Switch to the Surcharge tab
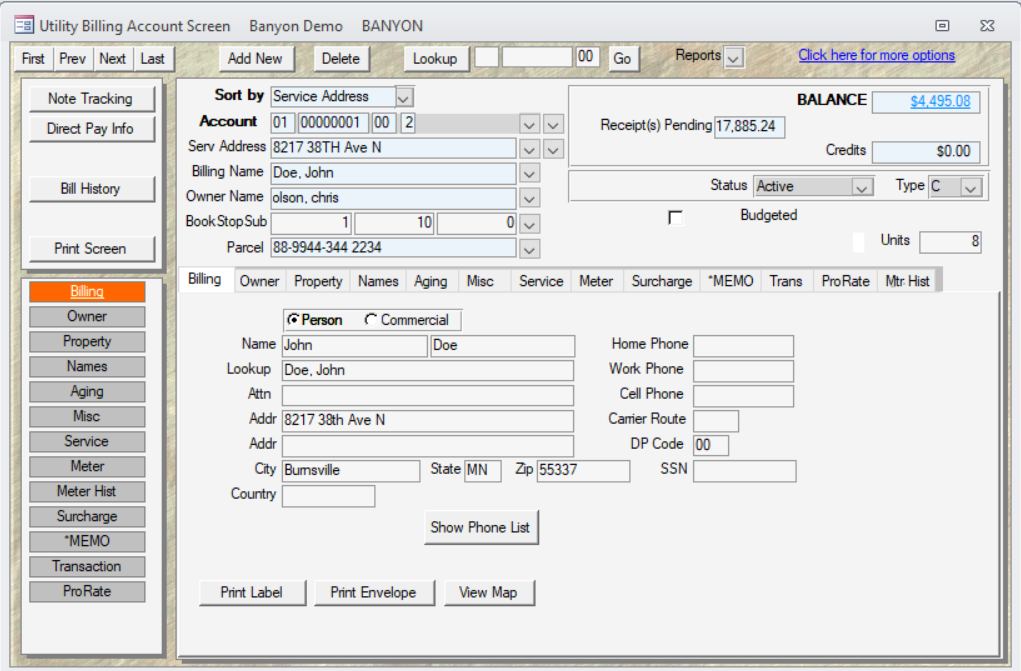Image resolution: width=1021 pixels, height=671 pixels. 662,281
